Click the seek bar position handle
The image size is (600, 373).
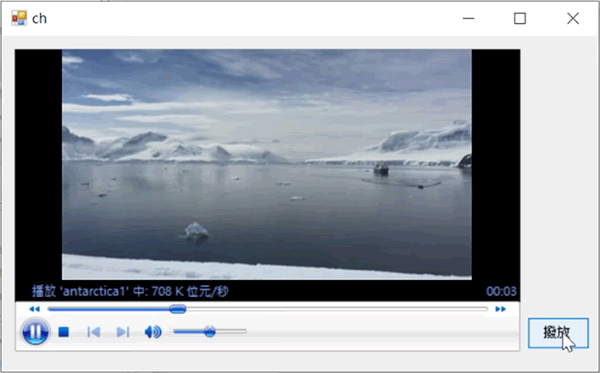(178, 309)
